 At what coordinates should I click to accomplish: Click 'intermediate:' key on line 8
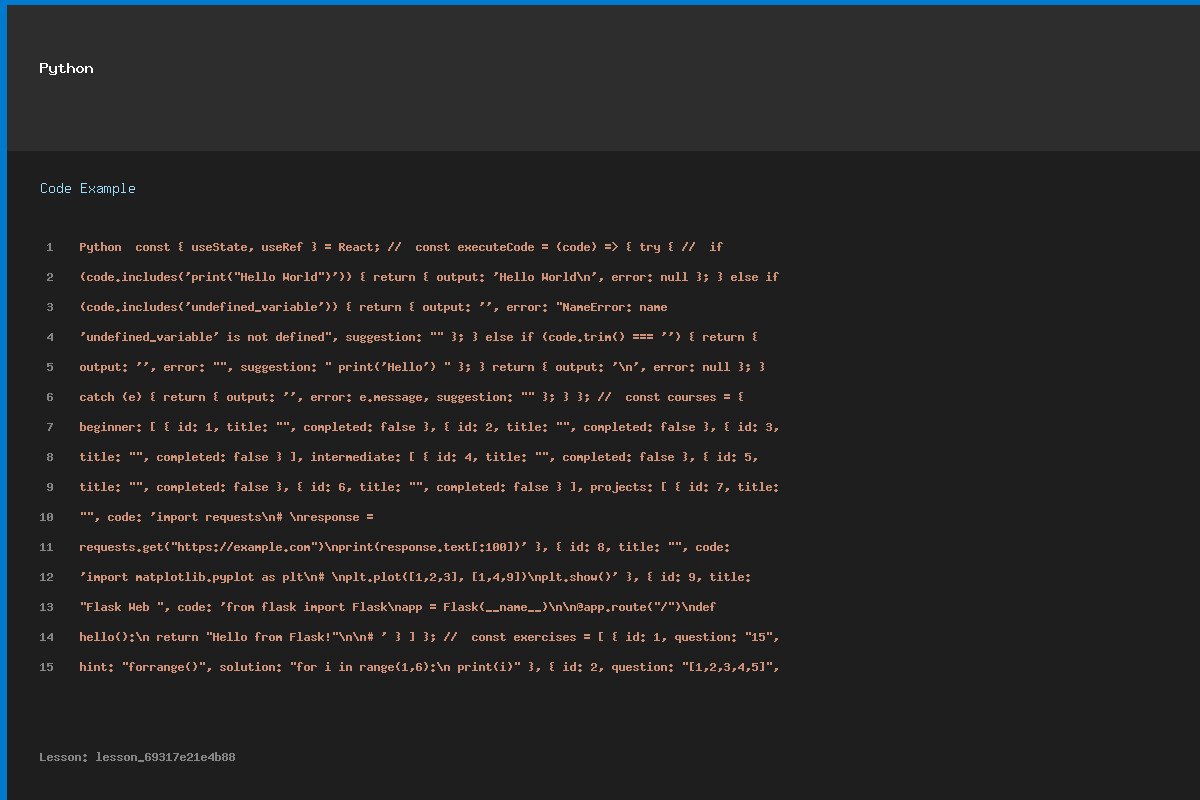pos(356,457)
